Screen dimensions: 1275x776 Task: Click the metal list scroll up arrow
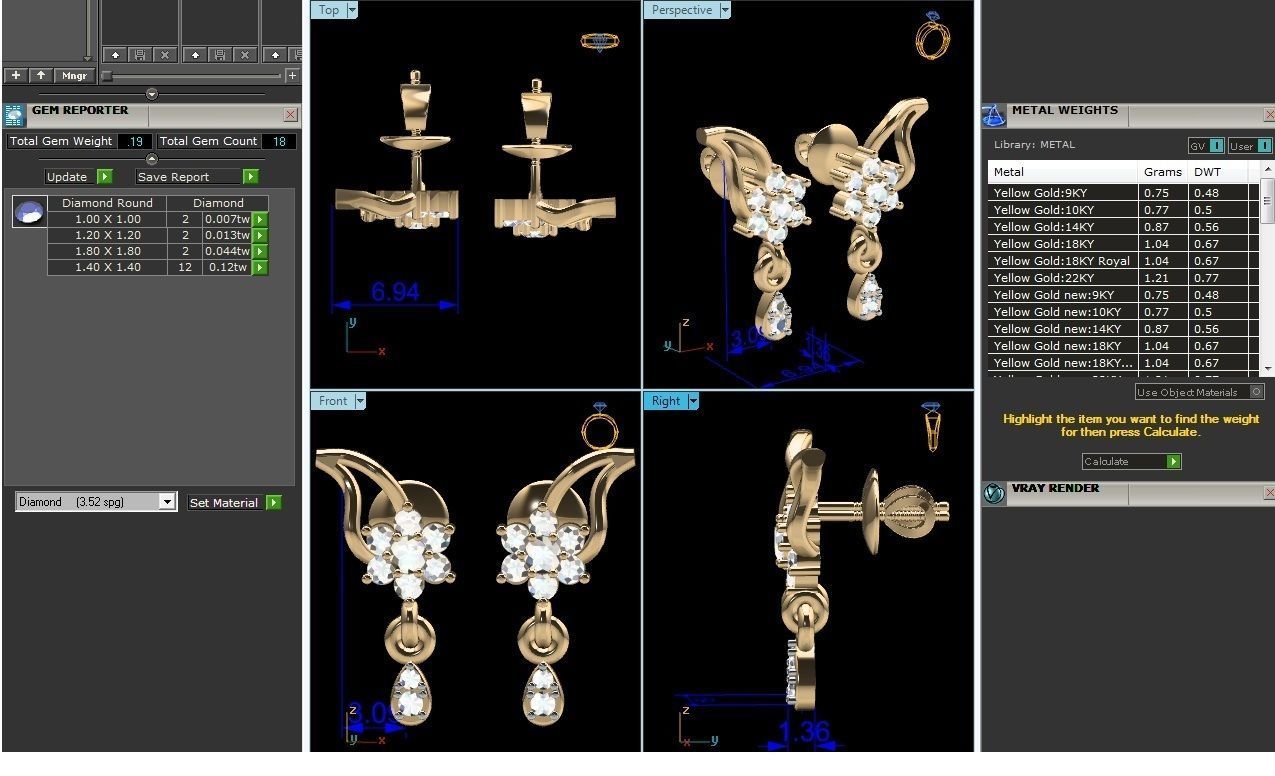(x=1268, y=170)
